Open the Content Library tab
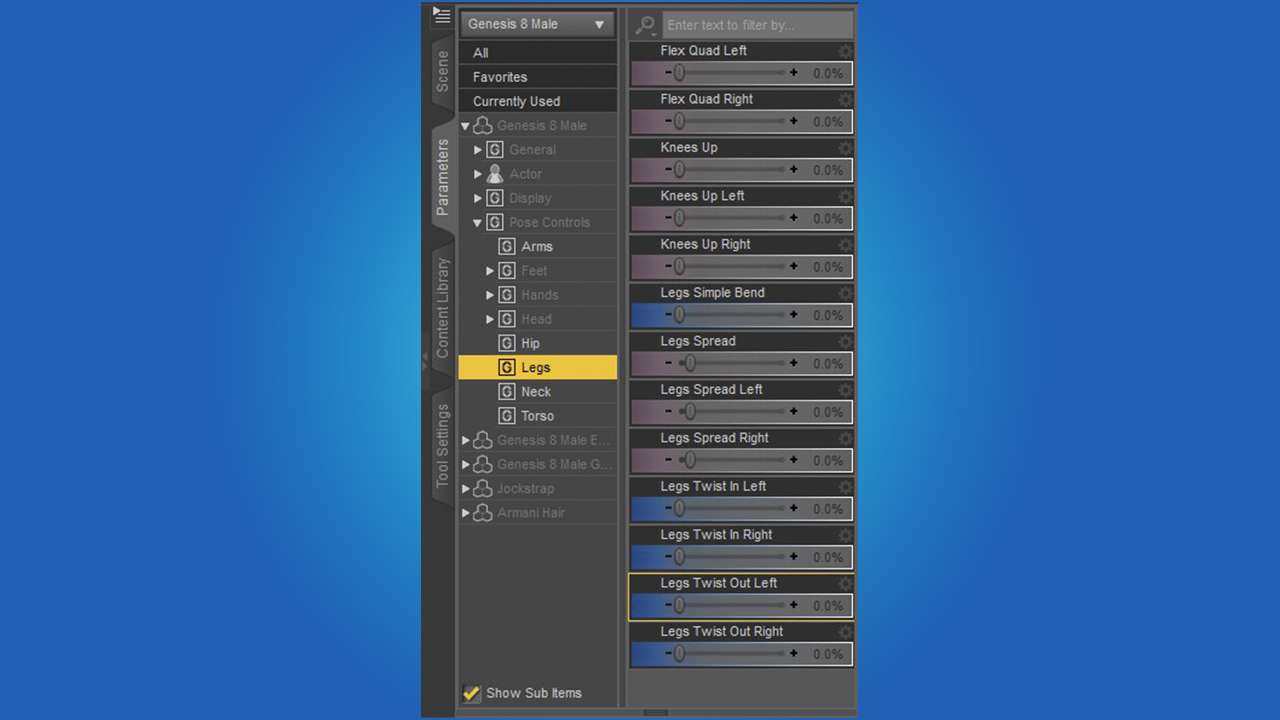Screen dimensions: 1280x720 [x=442, y=308]
